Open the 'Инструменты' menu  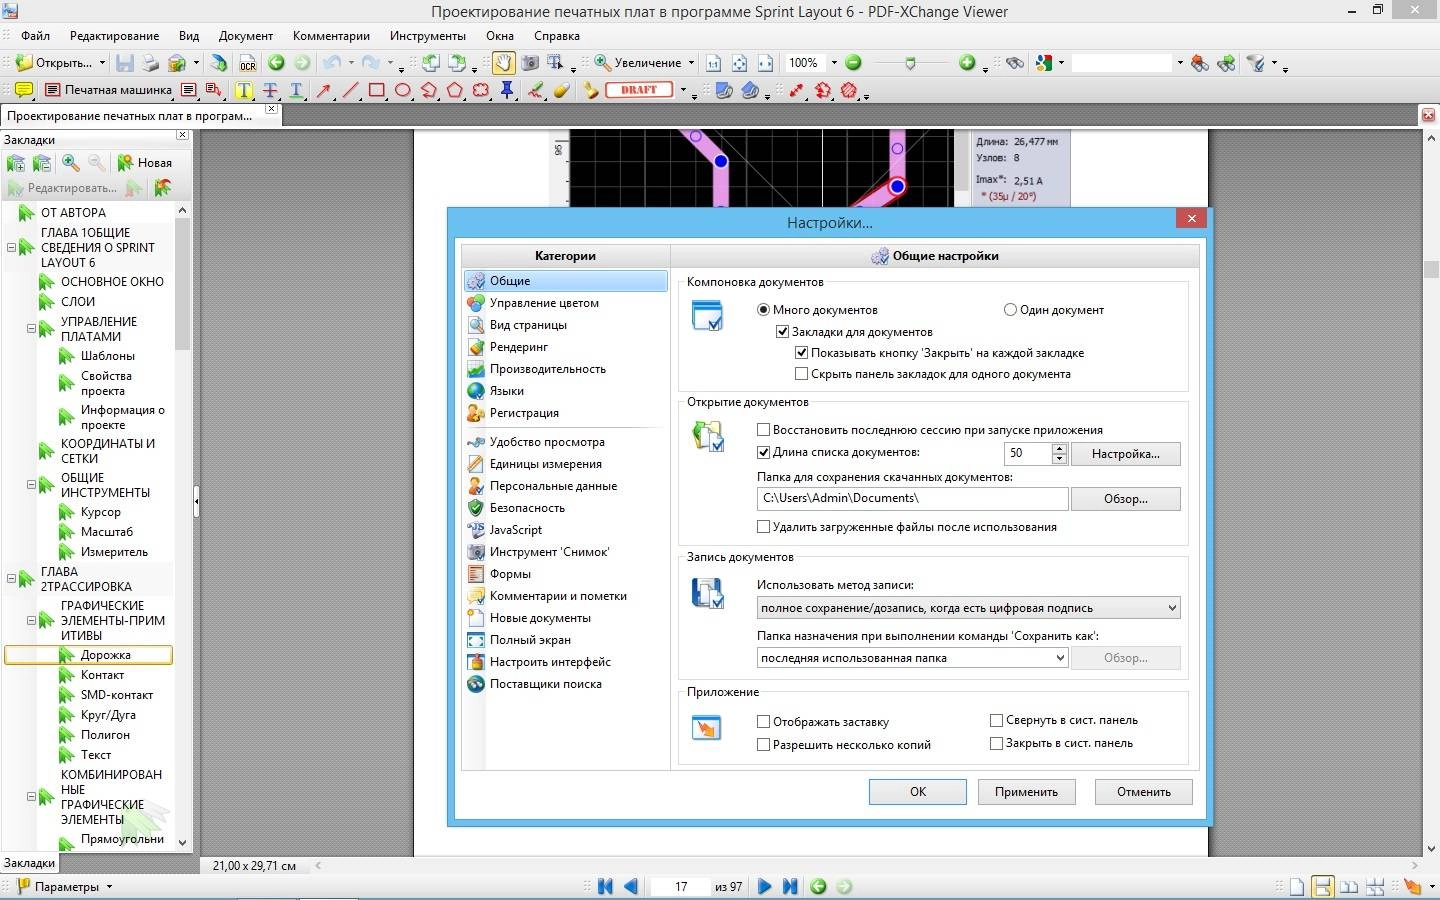tap(428, 36)
